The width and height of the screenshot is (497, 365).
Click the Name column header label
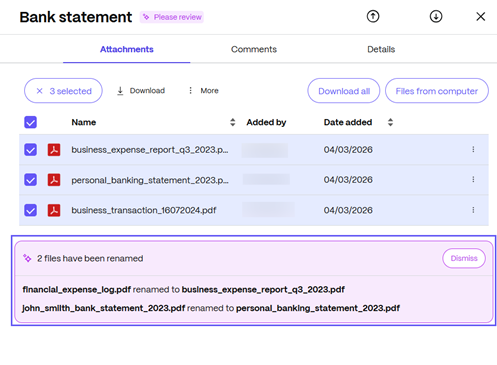point(84,122)
